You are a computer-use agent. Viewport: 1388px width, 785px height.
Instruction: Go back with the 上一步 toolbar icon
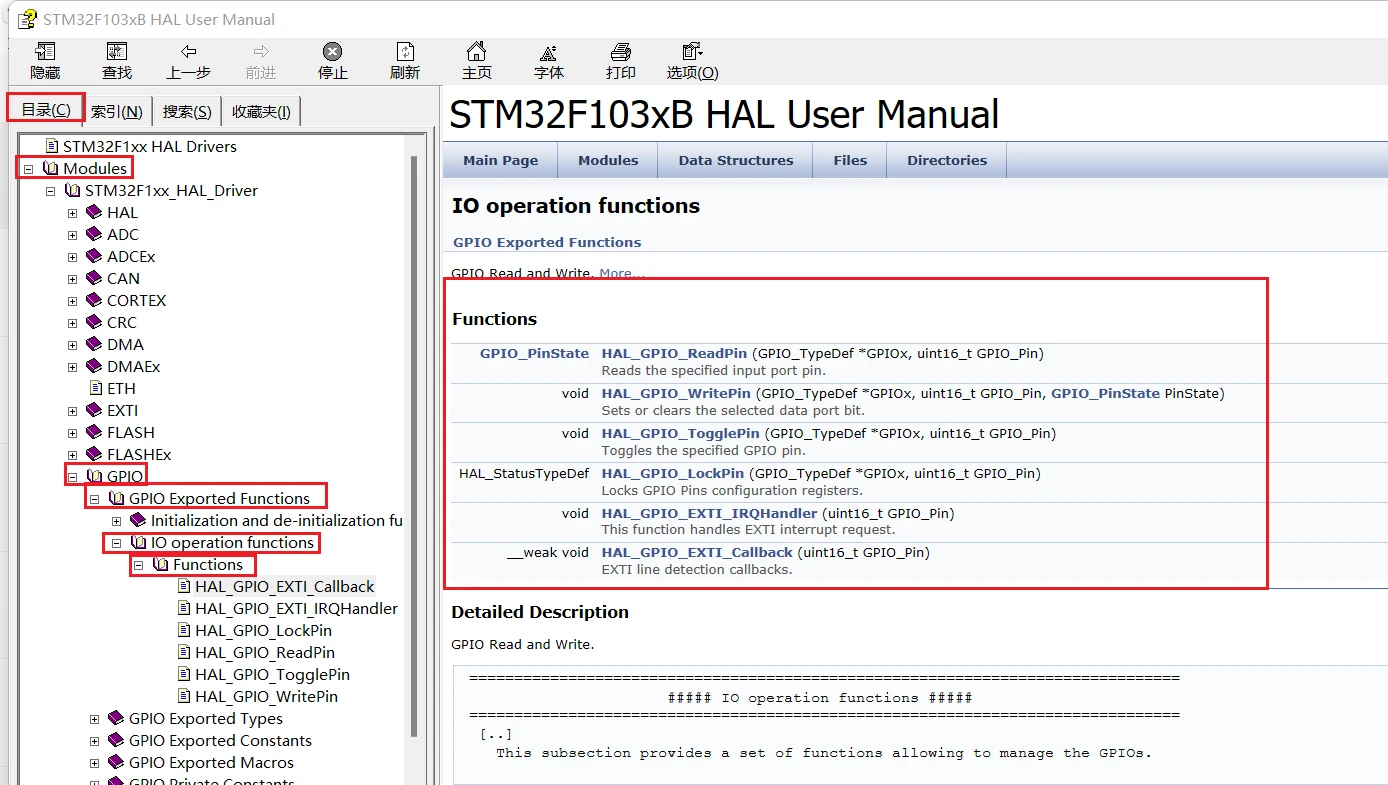tap(188, 52)
